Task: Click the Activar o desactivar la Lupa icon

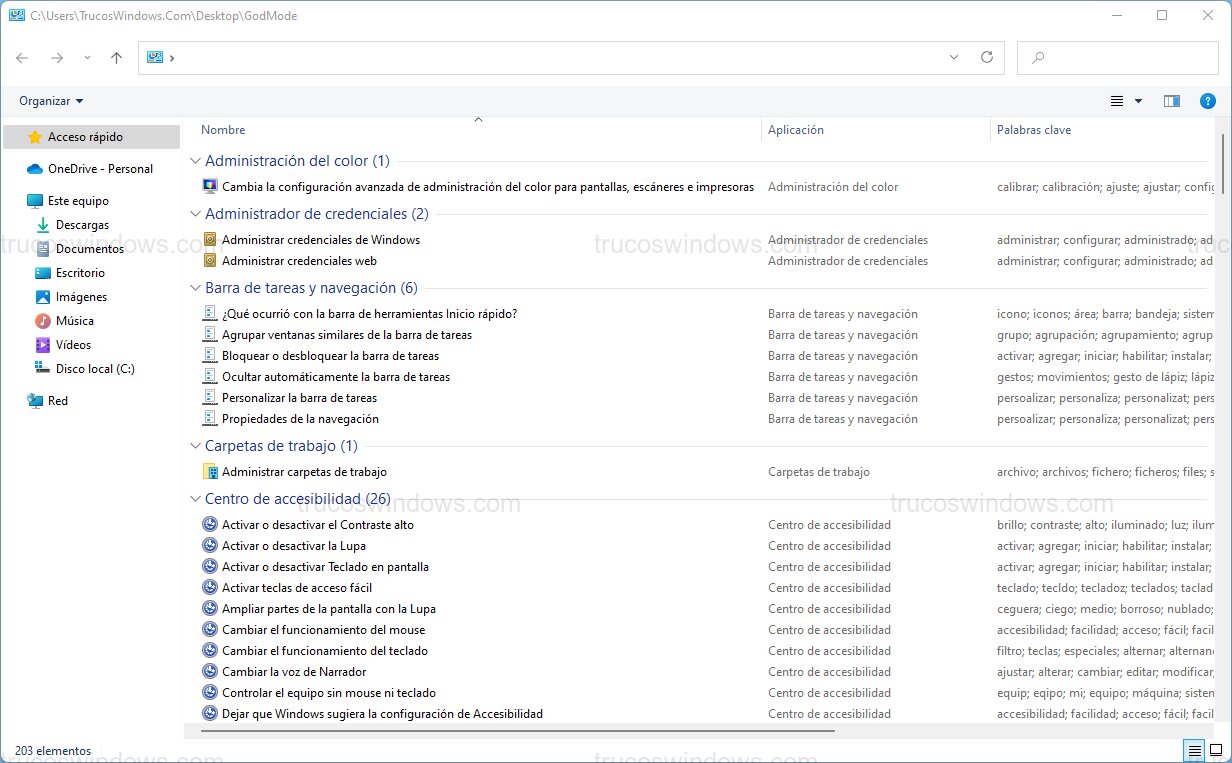Action: 210,545
